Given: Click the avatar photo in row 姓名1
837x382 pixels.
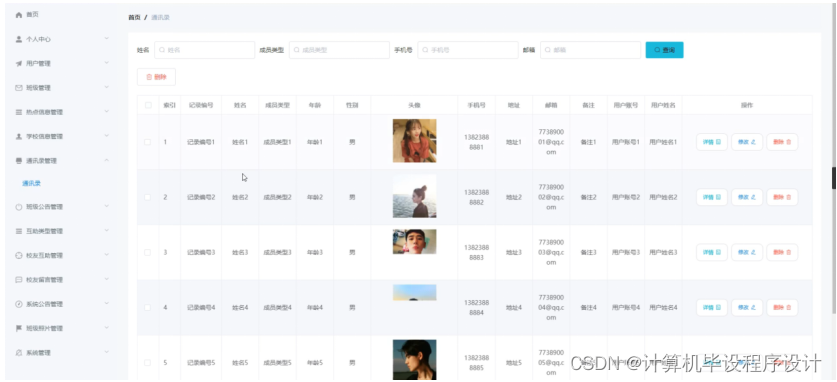Looking at the screenshot, I should [x=414, y=140].
